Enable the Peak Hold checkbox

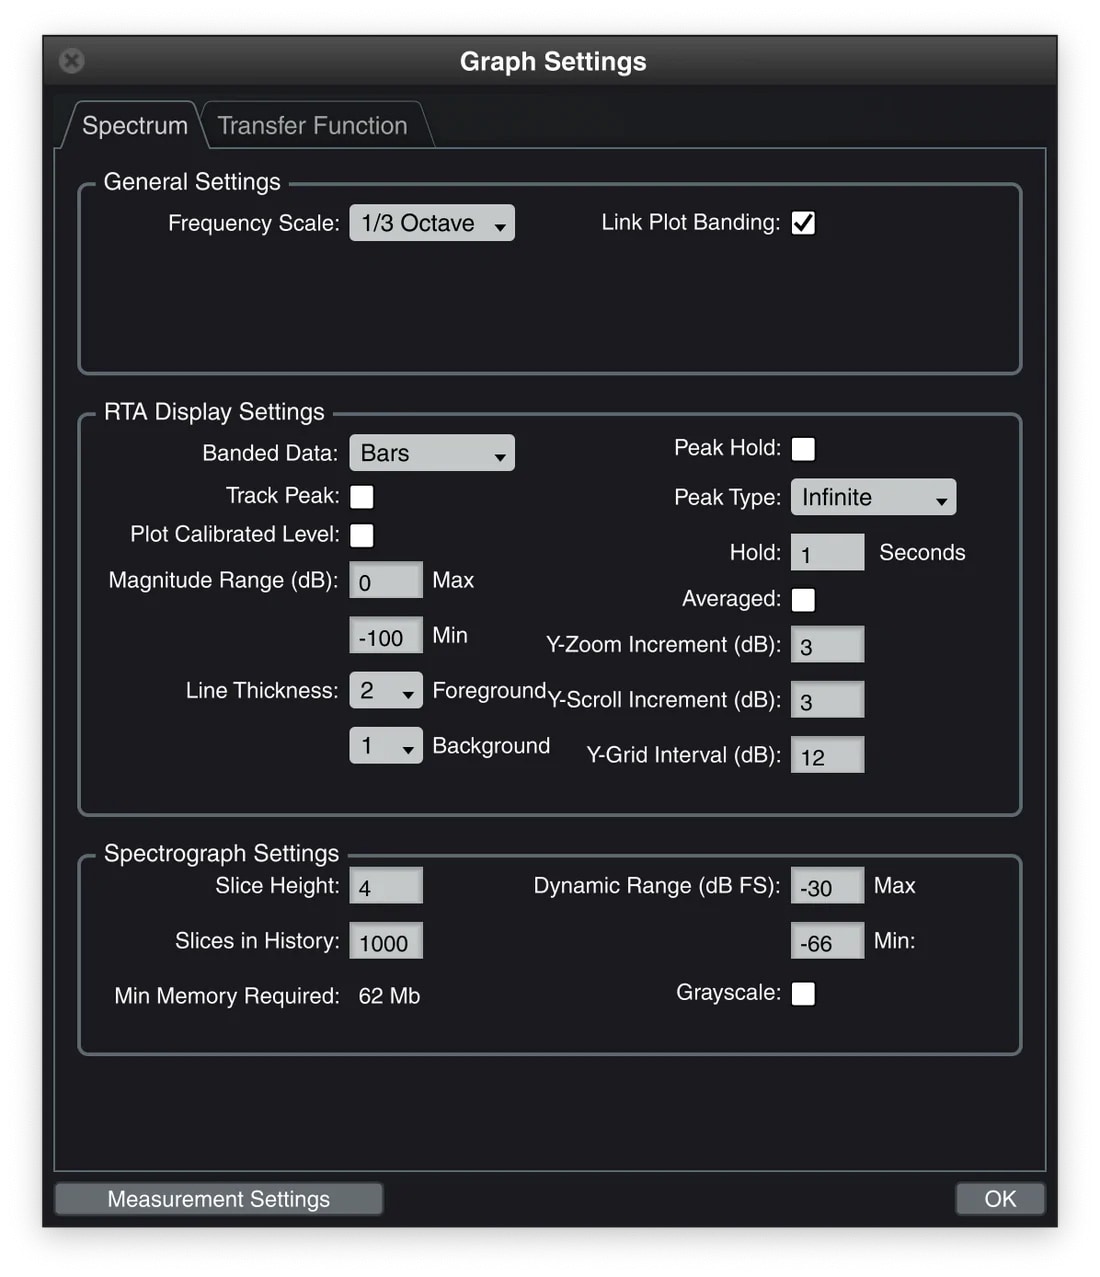tap(803, 449)
